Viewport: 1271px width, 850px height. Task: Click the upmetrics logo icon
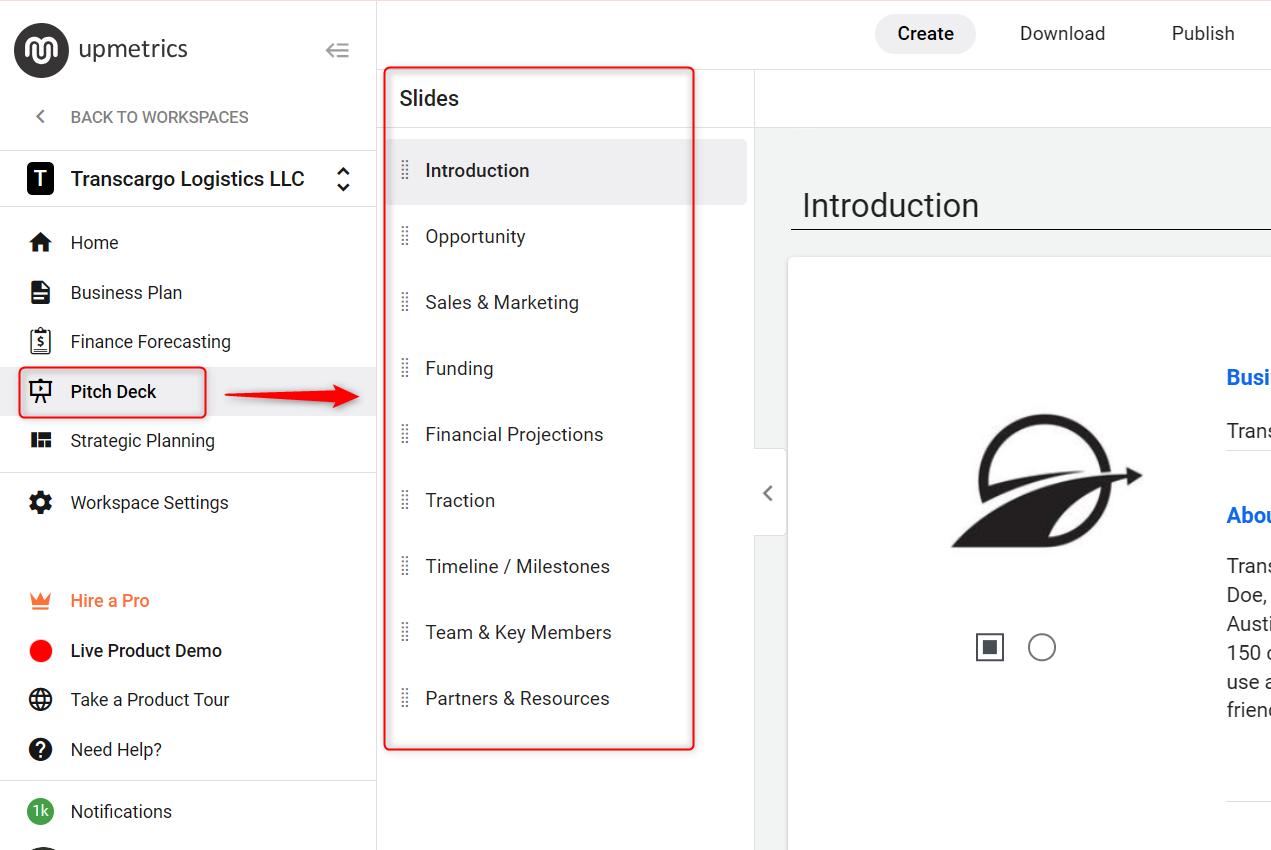[x=41, y=50]
